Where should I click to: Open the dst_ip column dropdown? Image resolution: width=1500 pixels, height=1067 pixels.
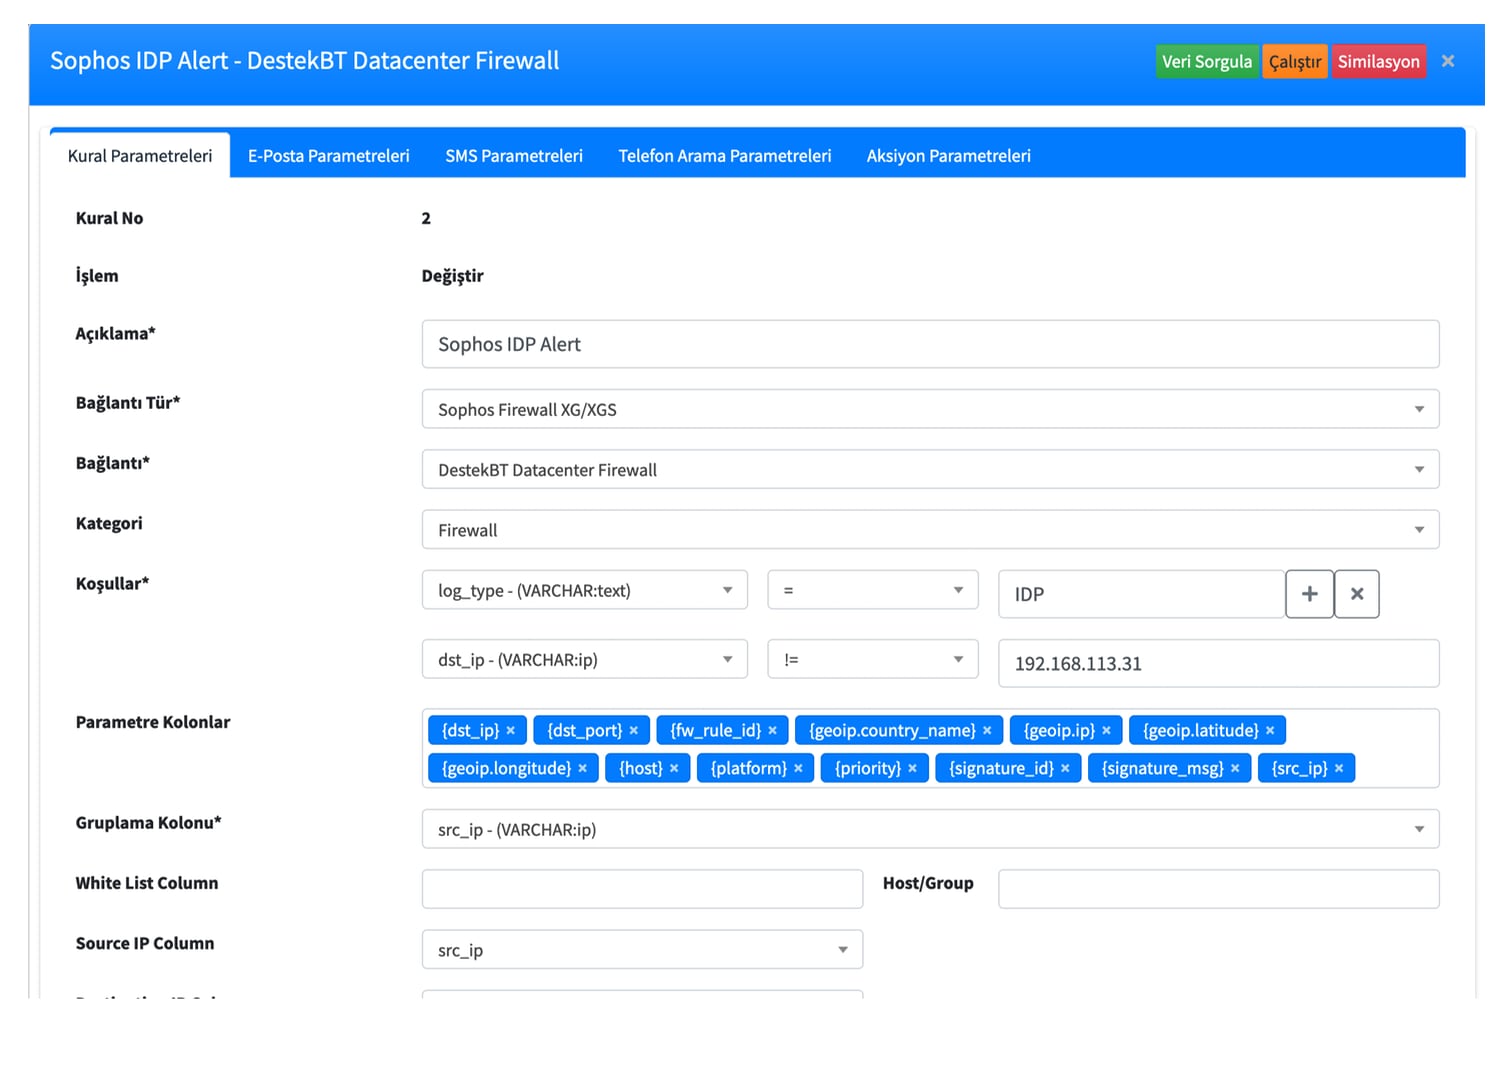click(584, 659)
